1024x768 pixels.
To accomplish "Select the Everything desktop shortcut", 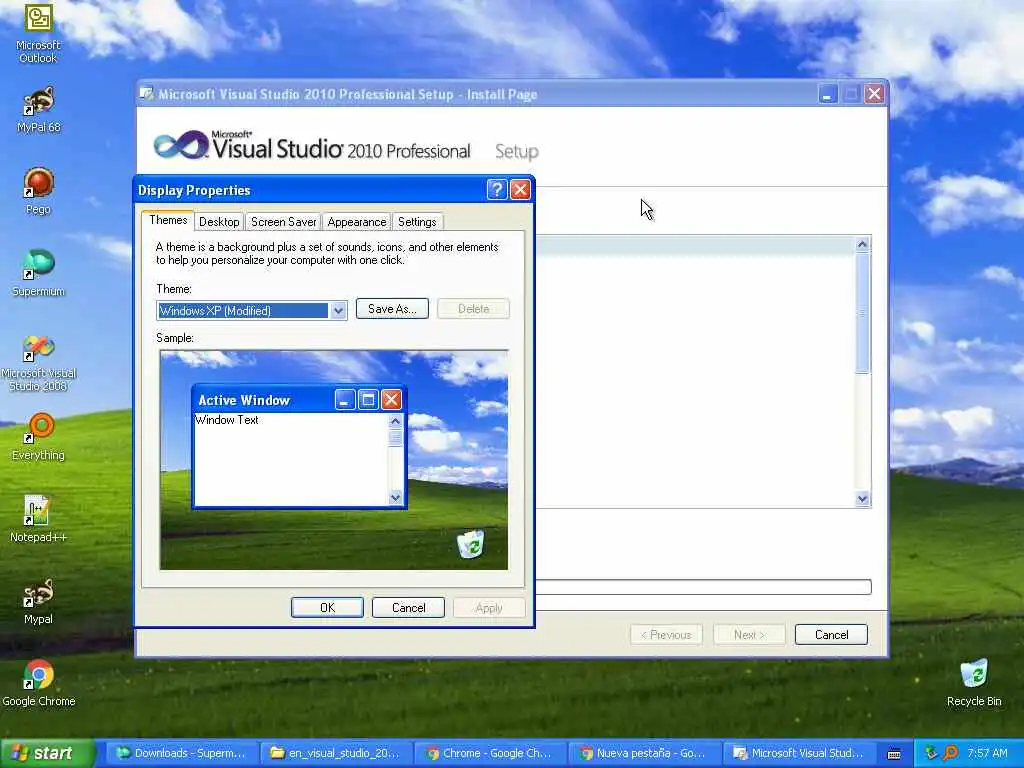I will pos(39,436).
